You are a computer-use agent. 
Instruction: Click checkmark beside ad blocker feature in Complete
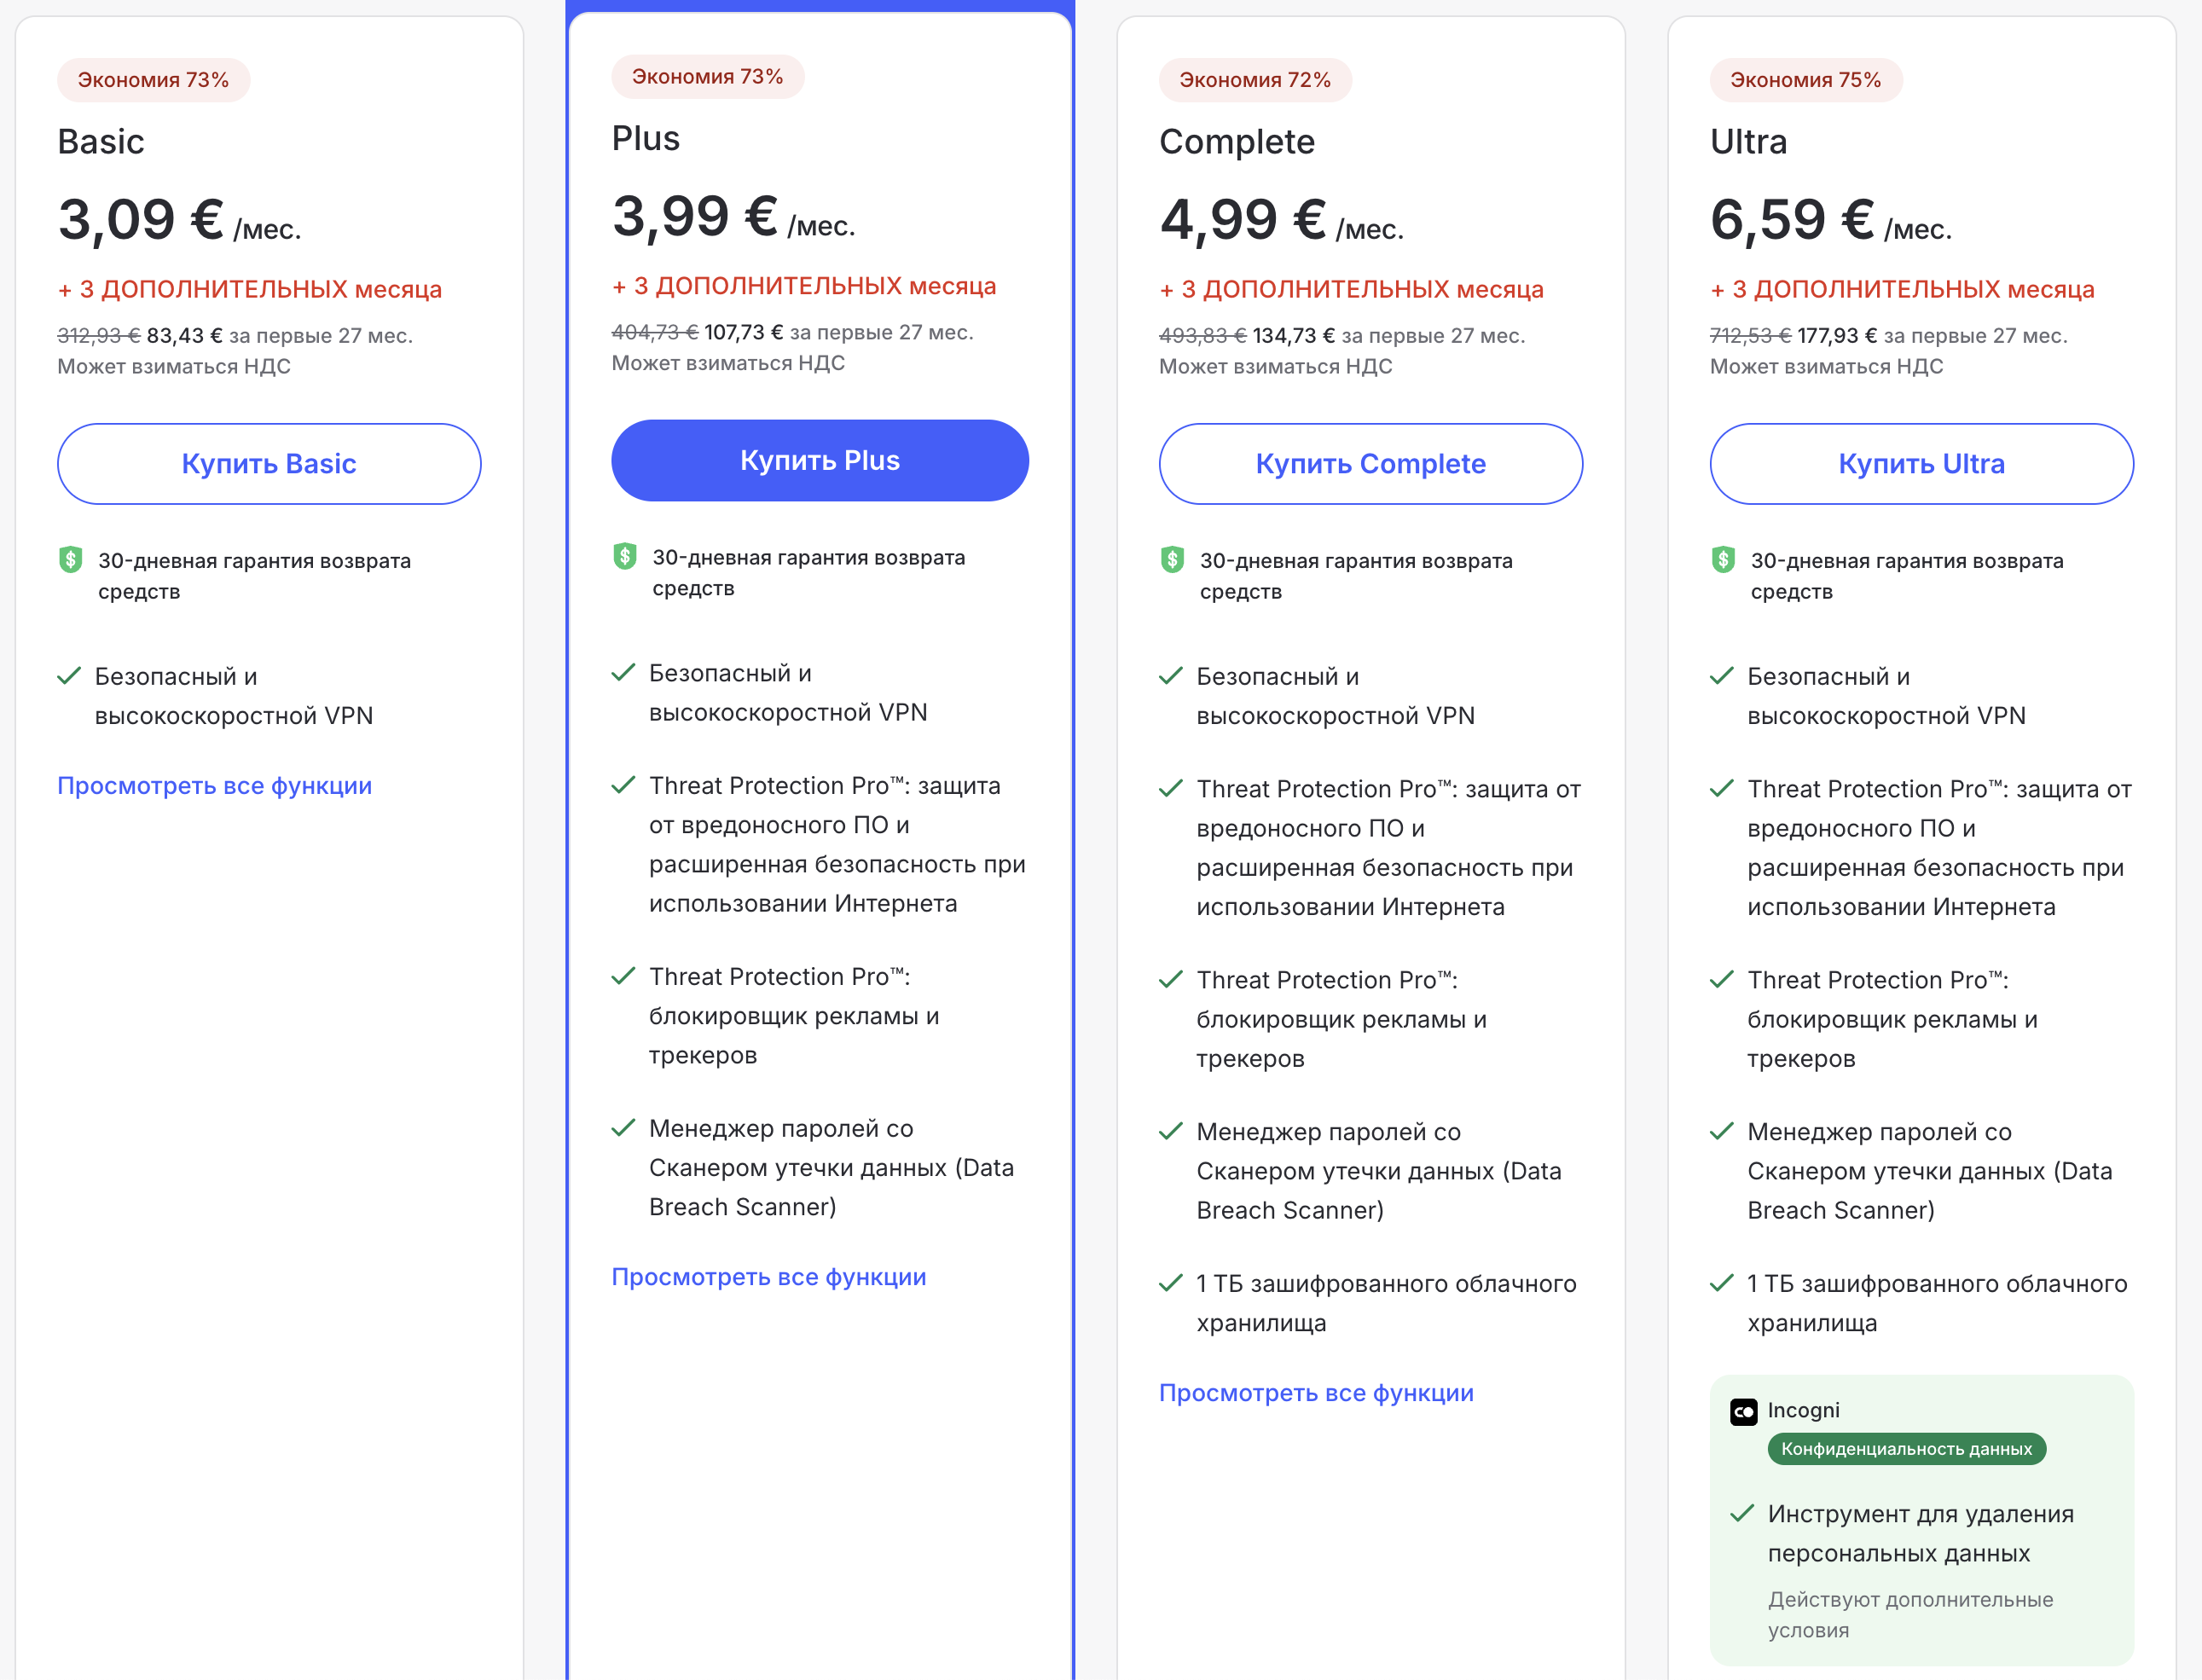pyautogui.click(x=1171, y=980)
